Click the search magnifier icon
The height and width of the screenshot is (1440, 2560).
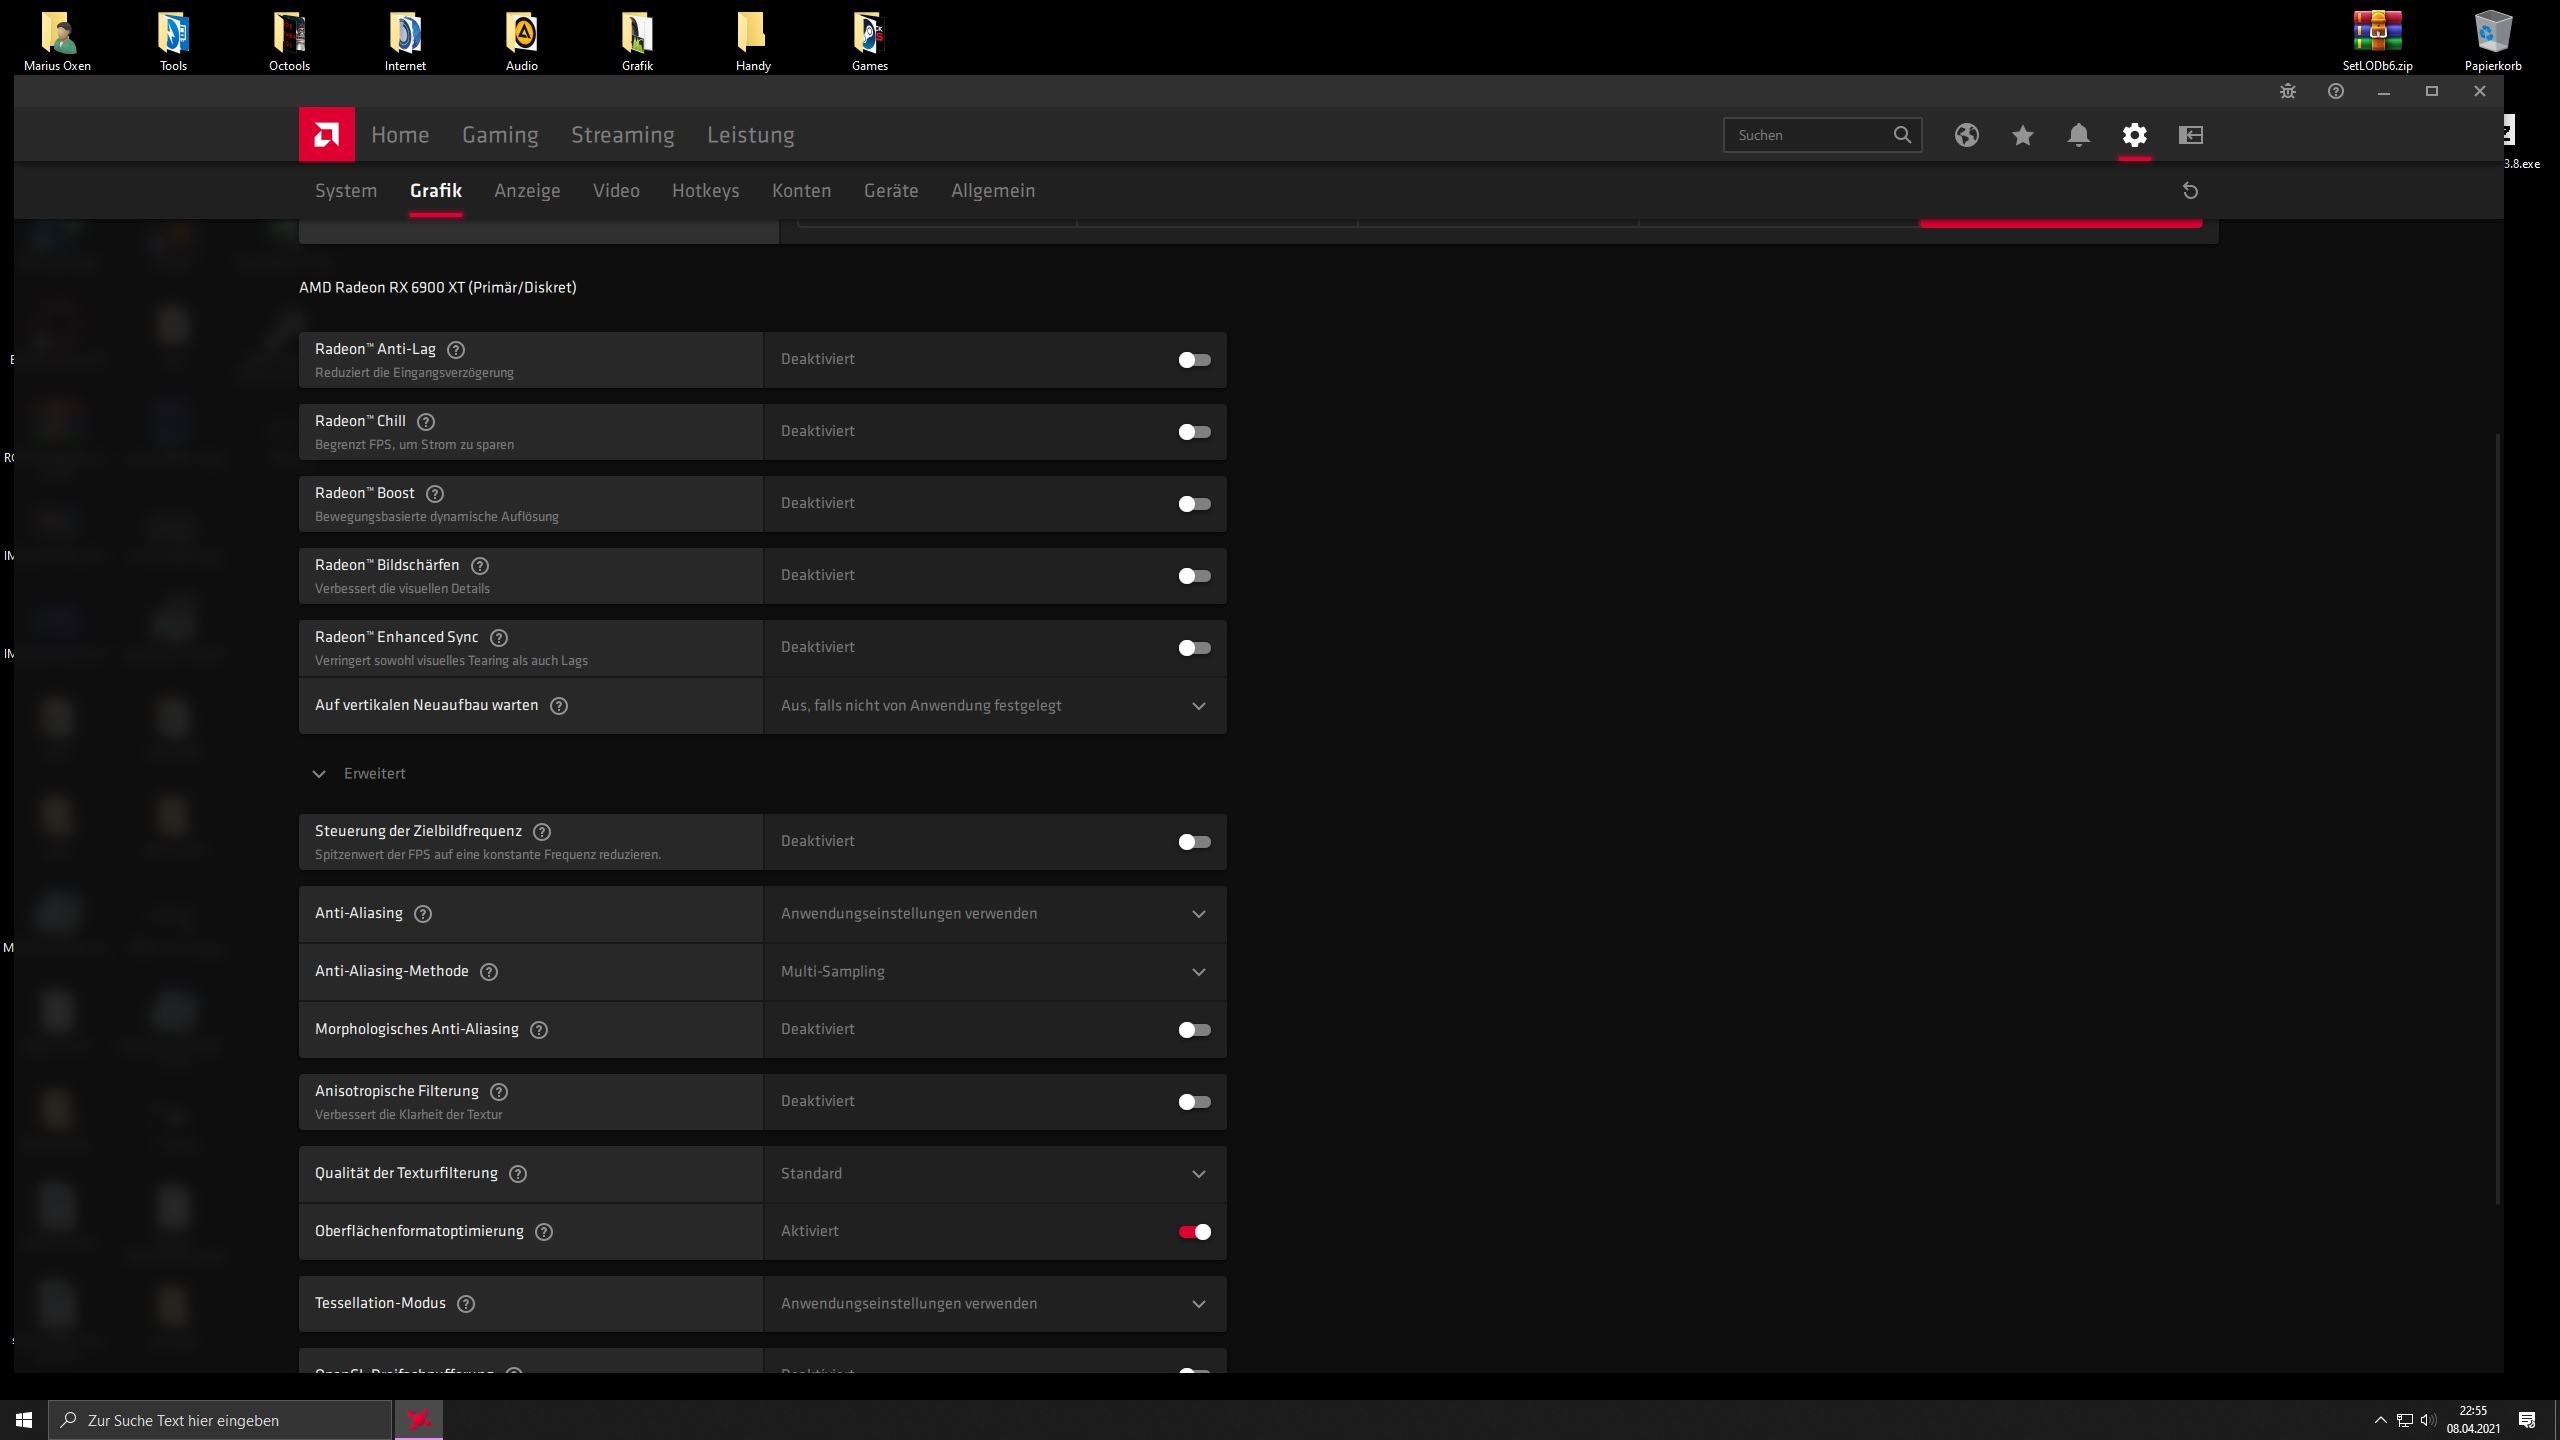pos(1902,135)
